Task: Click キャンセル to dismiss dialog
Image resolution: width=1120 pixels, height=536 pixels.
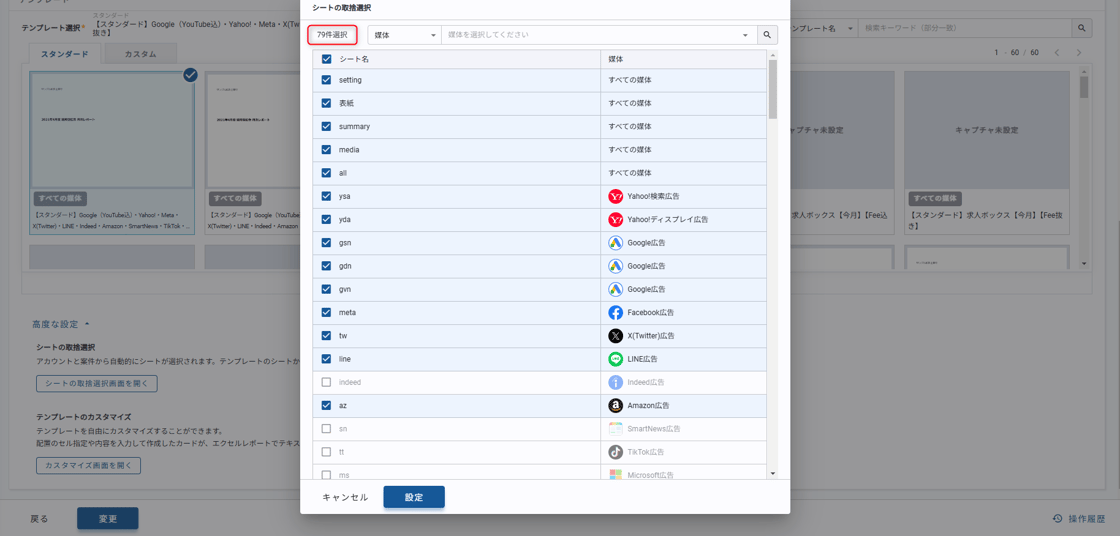Action: coord(345,497)
